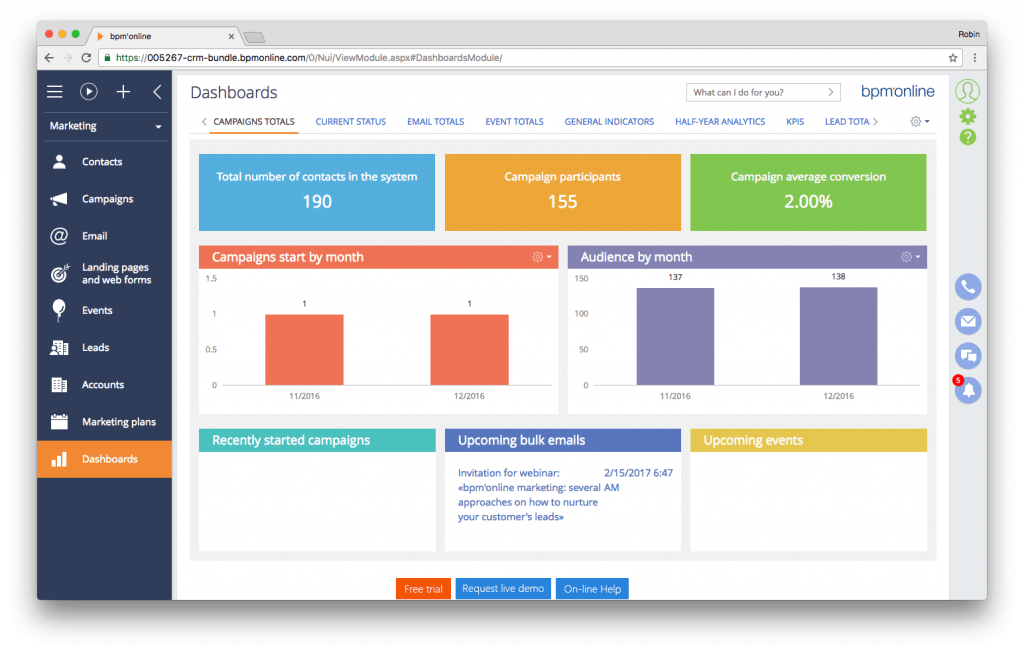Image resolution: width=1024 pixels, height=653 pixels.
Task: Open notifications via the bell icon
Action: 967,390
